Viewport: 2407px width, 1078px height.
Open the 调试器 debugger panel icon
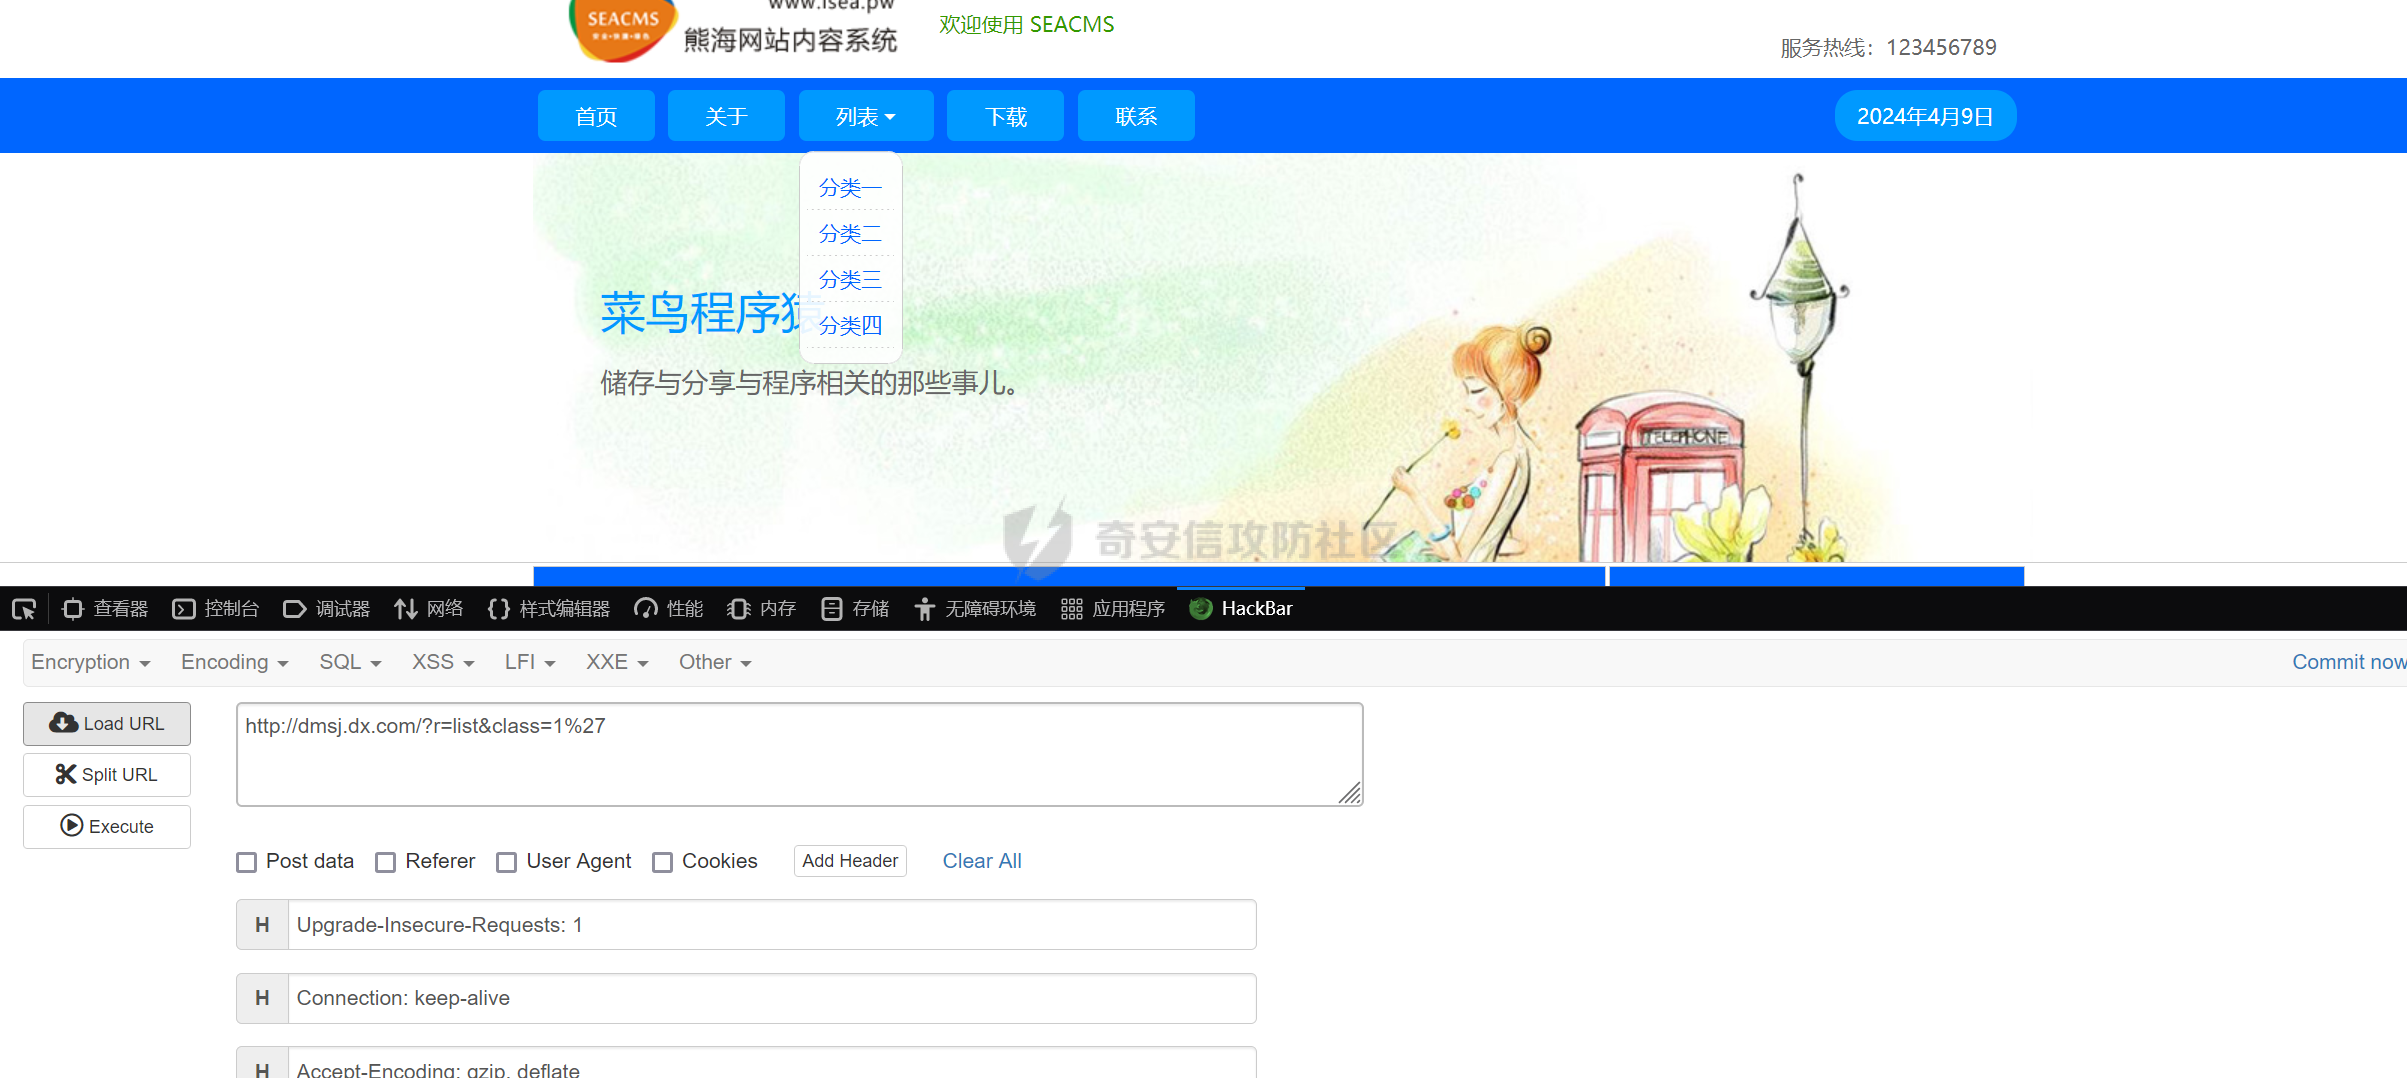click(x=295, y=609)
